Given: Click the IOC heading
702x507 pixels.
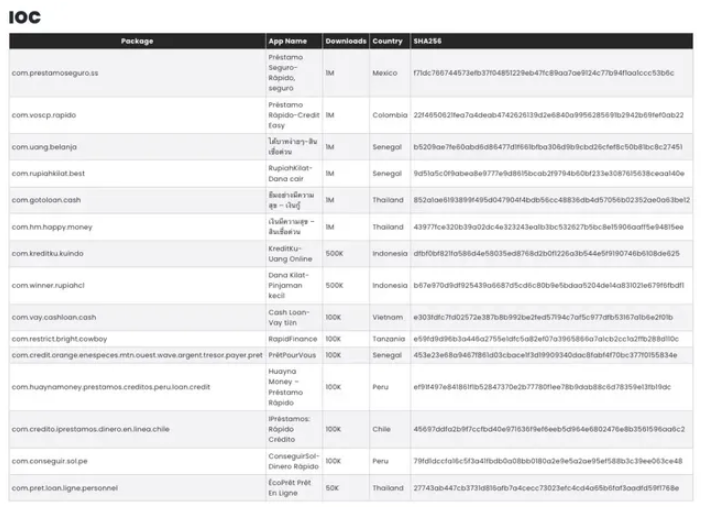Looking at the screenshot, I should click(26, 16).
